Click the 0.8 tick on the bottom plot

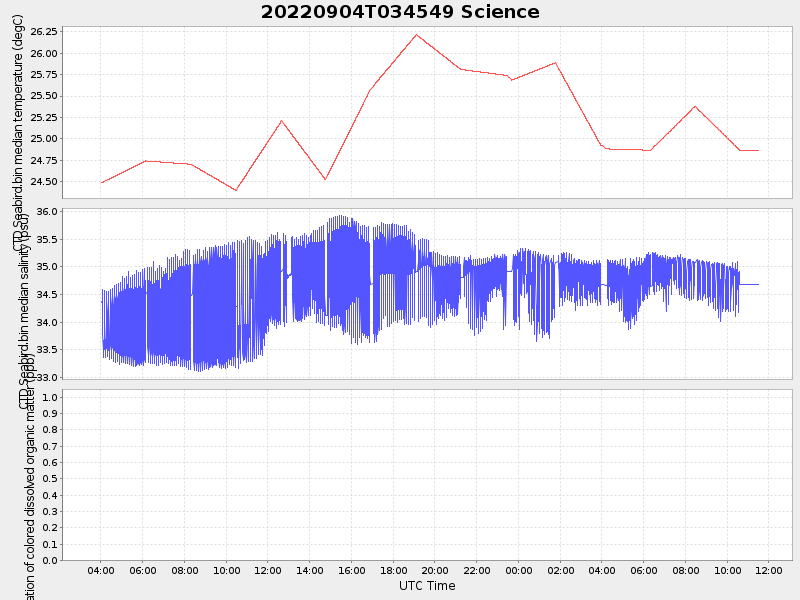point(51,430)
